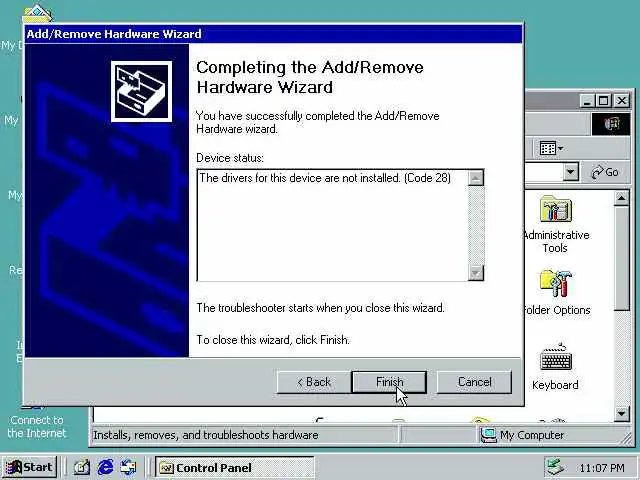Image resolution: width=640 pixels, height=480 pixels.
Task: Open the Views dropdown in Control Panel toolbar
Action: click(x=551, y=148)
